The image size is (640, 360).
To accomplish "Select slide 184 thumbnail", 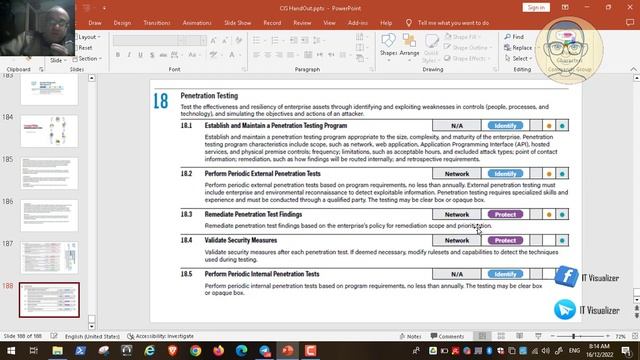I will pos(49,131).
